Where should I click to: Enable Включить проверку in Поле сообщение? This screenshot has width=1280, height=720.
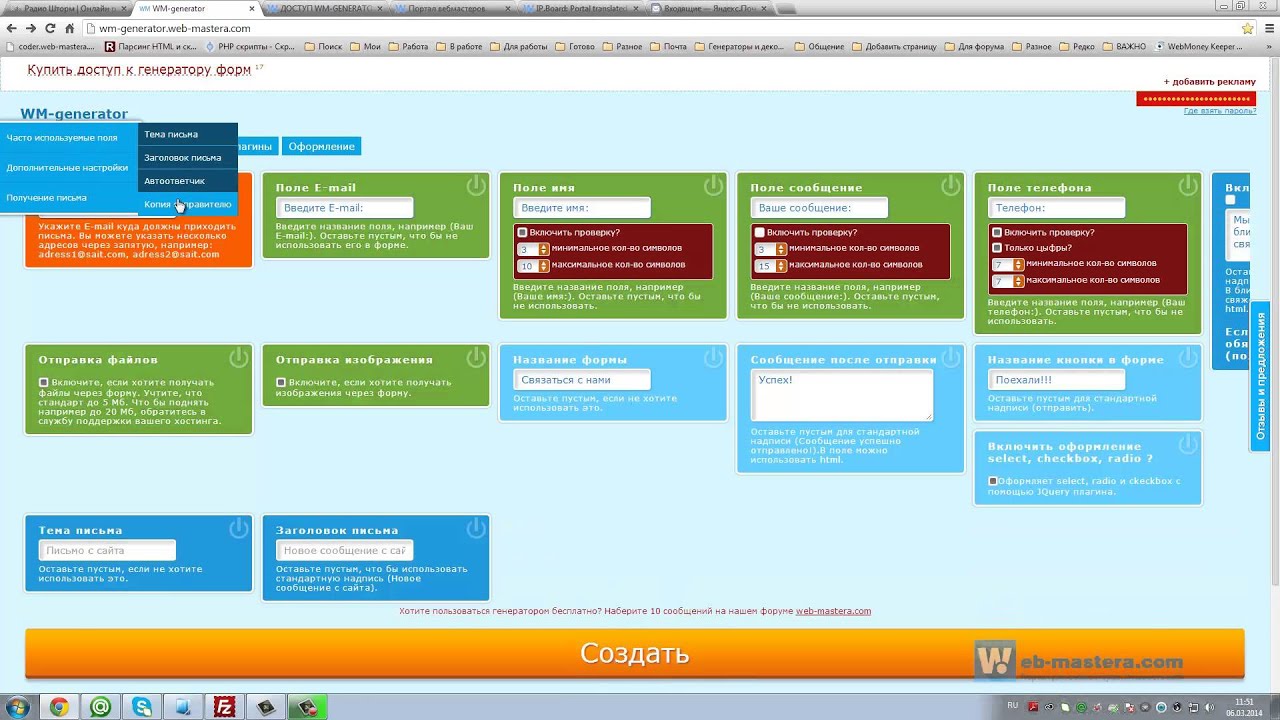760,232
